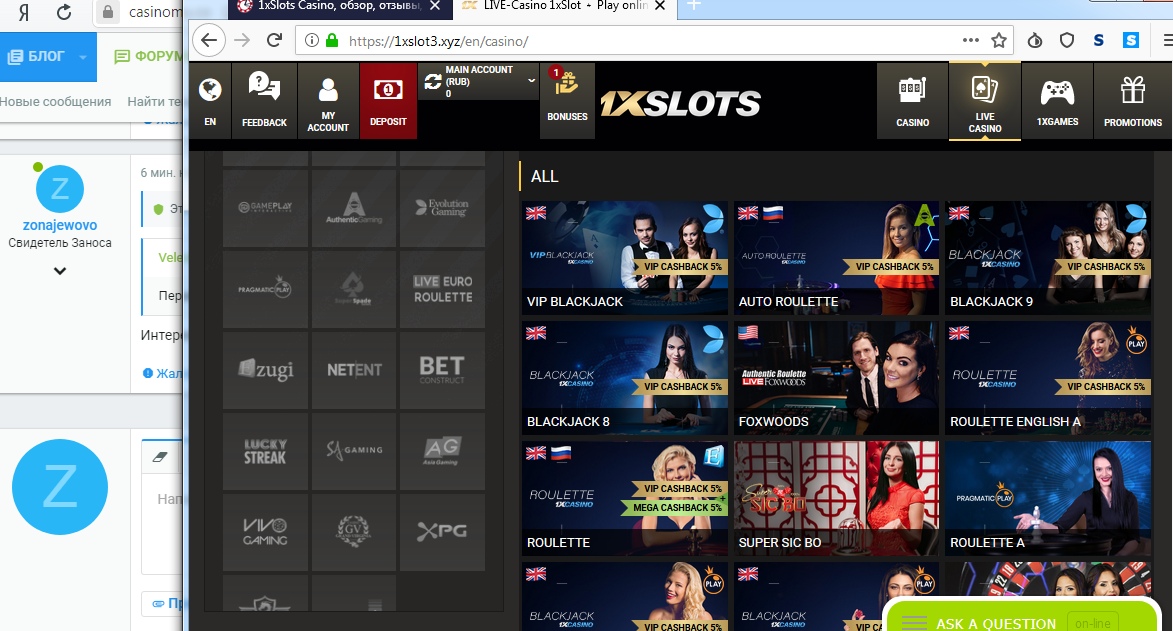Close the 1xSlots Casino обзор tab
Screen dimensions: 1173x631
[x=435, y=6]
